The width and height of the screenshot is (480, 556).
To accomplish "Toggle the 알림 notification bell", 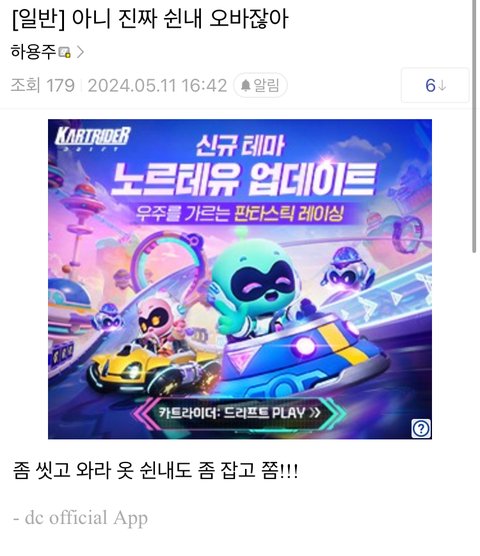I will click(260, 85).
